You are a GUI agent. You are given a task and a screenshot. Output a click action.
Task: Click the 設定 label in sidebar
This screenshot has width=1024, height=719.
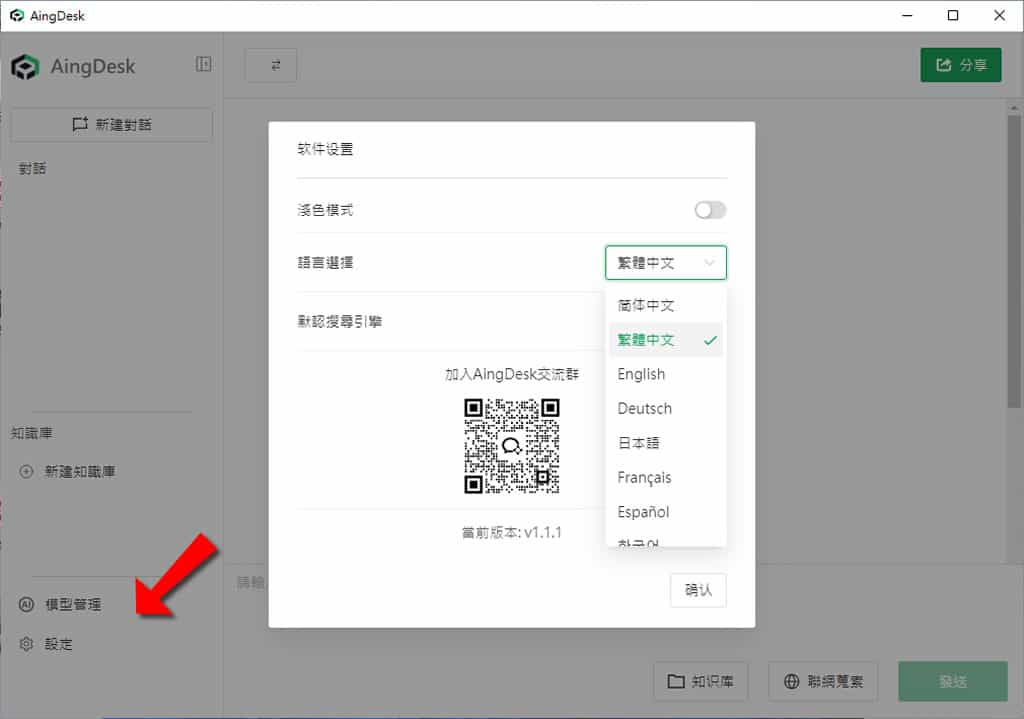click(x=59, y=644)
